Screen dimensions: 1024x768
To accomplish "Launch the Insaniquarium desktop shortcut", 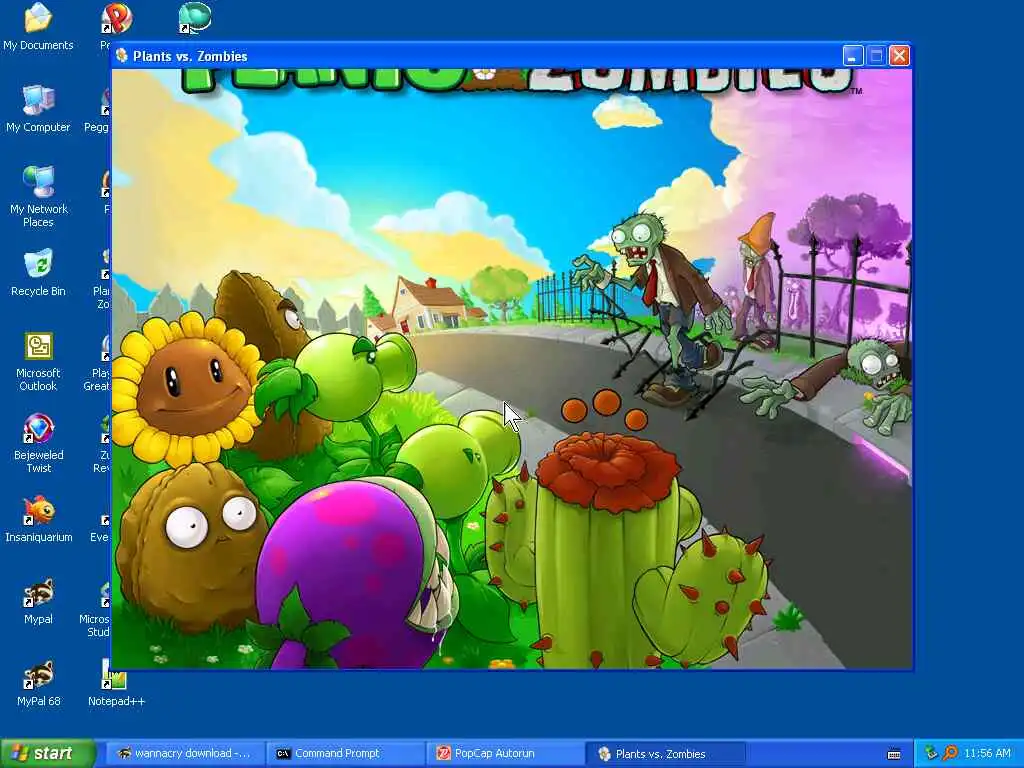I will point(38,519).
